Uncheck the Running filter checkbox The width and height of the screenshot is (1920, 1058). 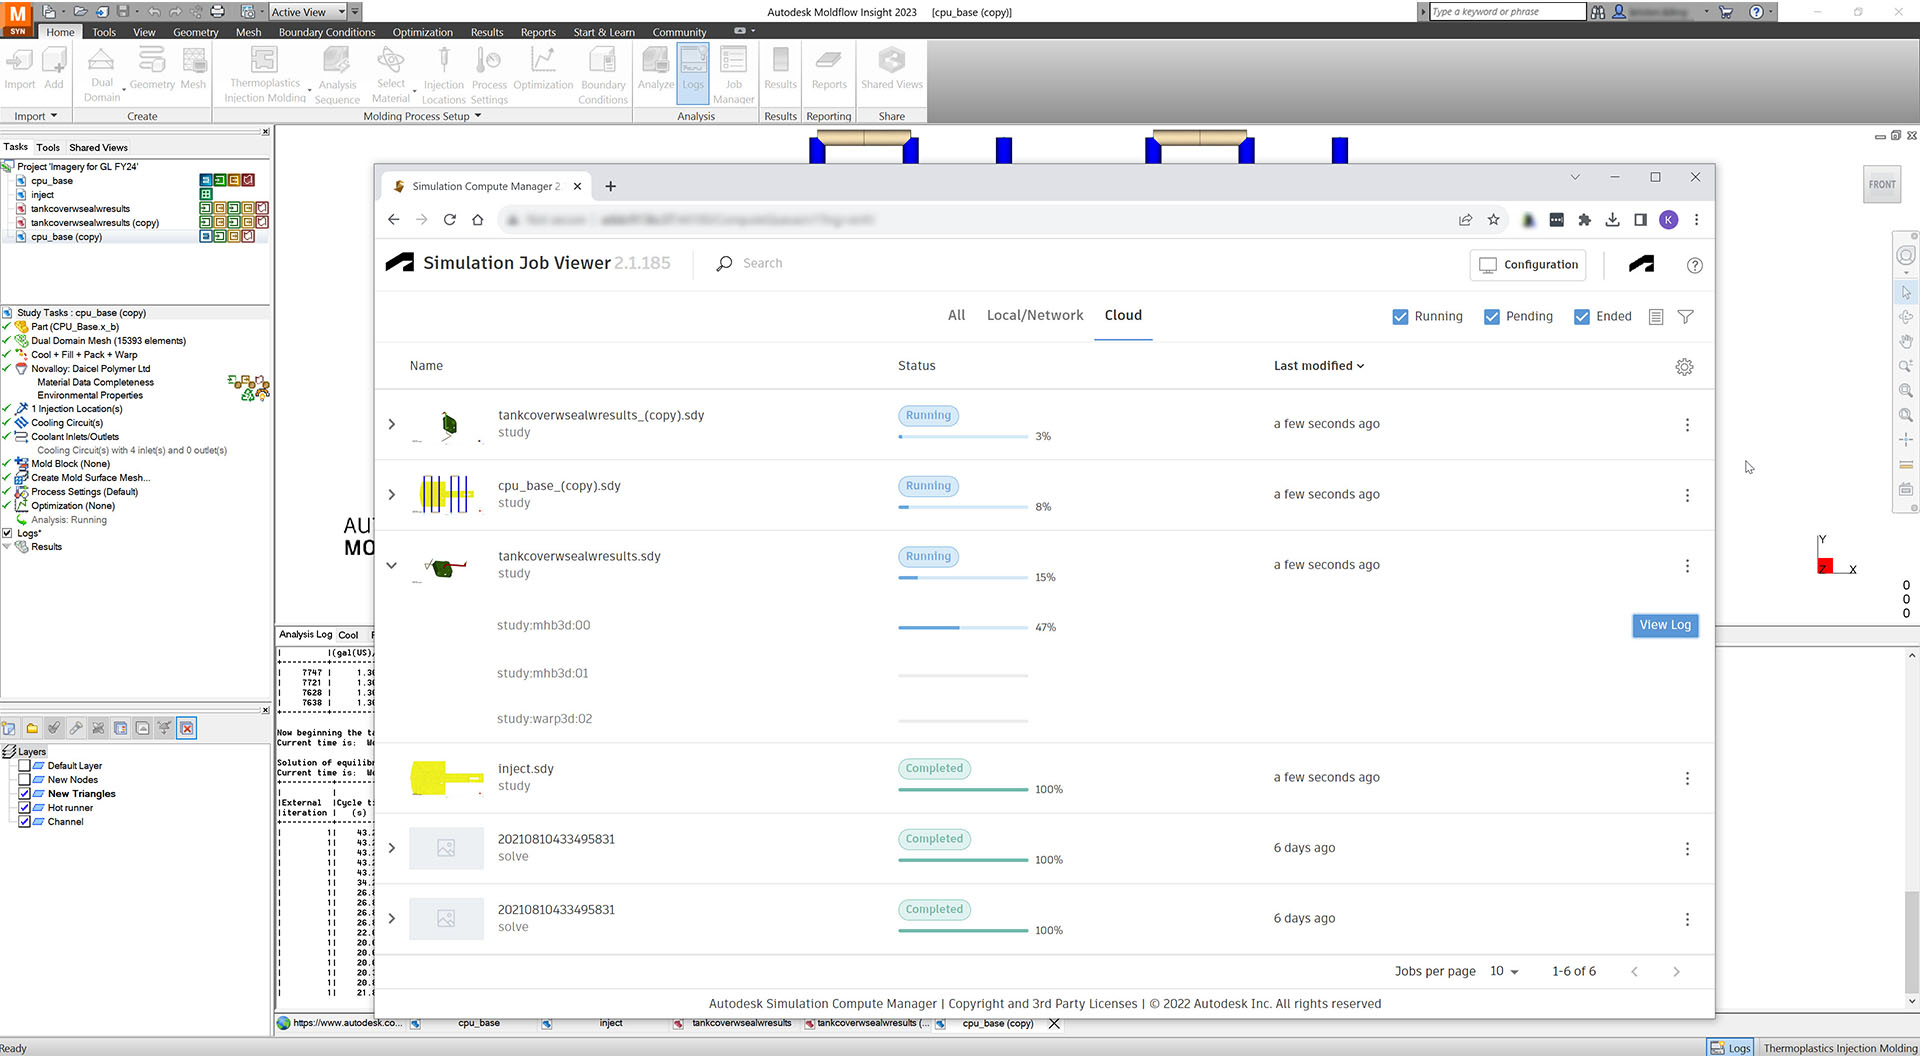1400,317
